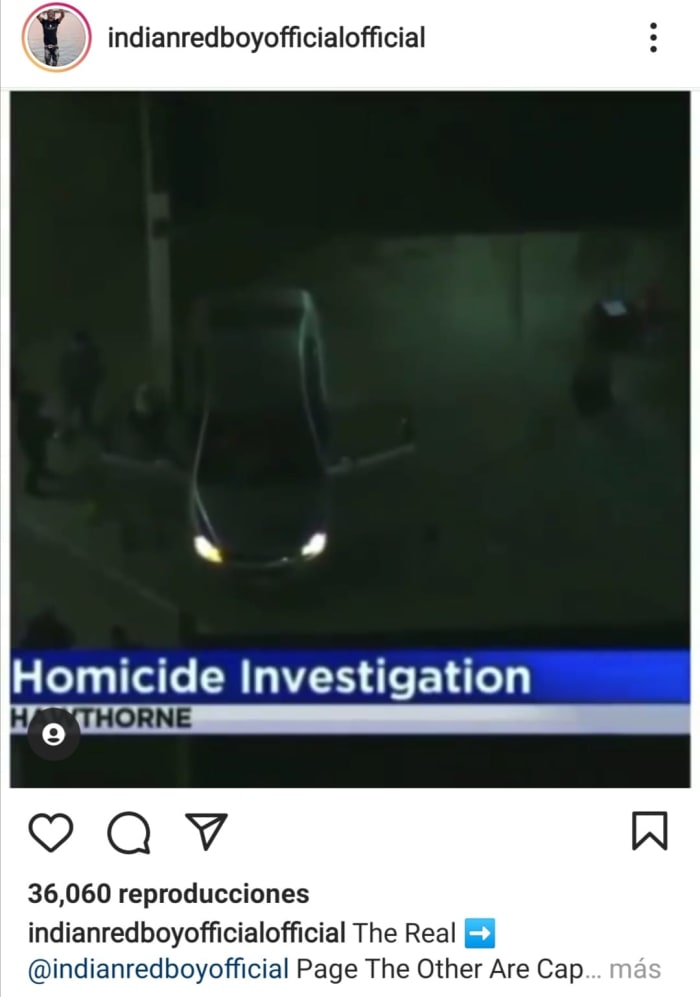Tap the car with headlights in the video
The width and height of the screenshot is (700, 997).
tap(259, 432)
